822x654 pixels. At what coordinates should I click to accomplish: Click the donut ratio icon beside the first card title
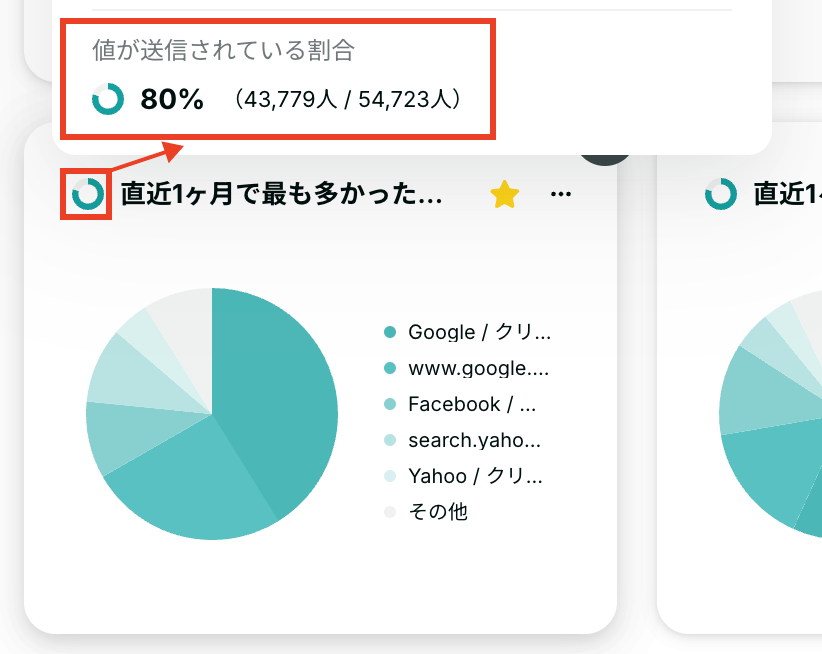pos(88,194)
